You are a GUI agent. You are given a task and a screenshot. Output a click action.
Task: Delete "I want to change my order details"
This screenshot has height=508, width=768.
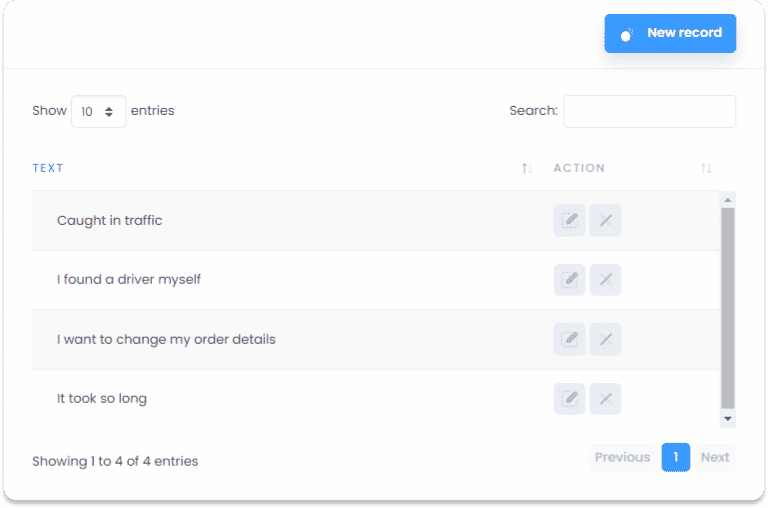[x=605, y=339]
